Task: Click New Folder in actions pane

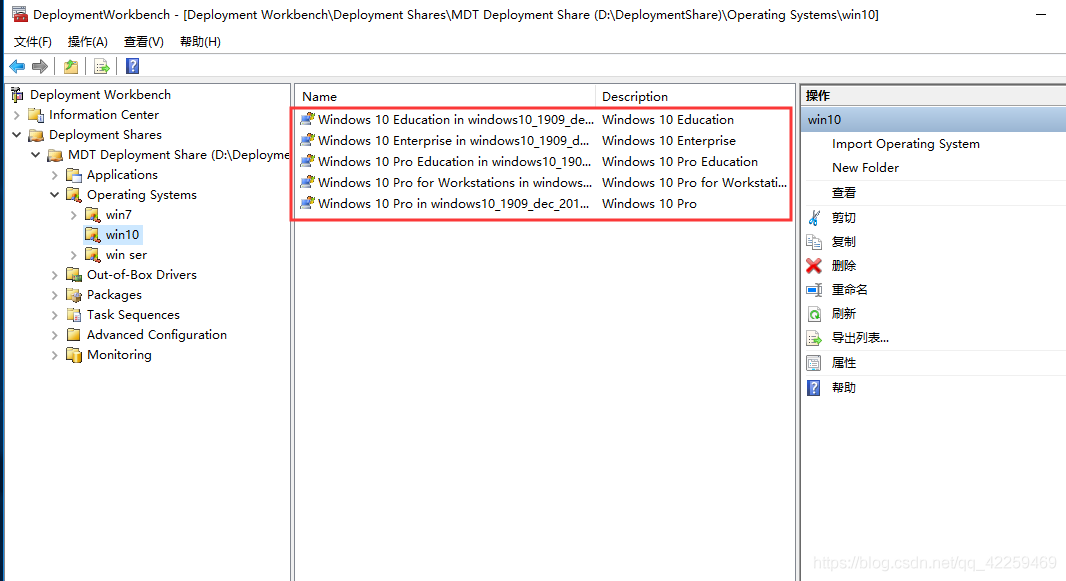Action: pyautogui.click(x=865, y=168)
